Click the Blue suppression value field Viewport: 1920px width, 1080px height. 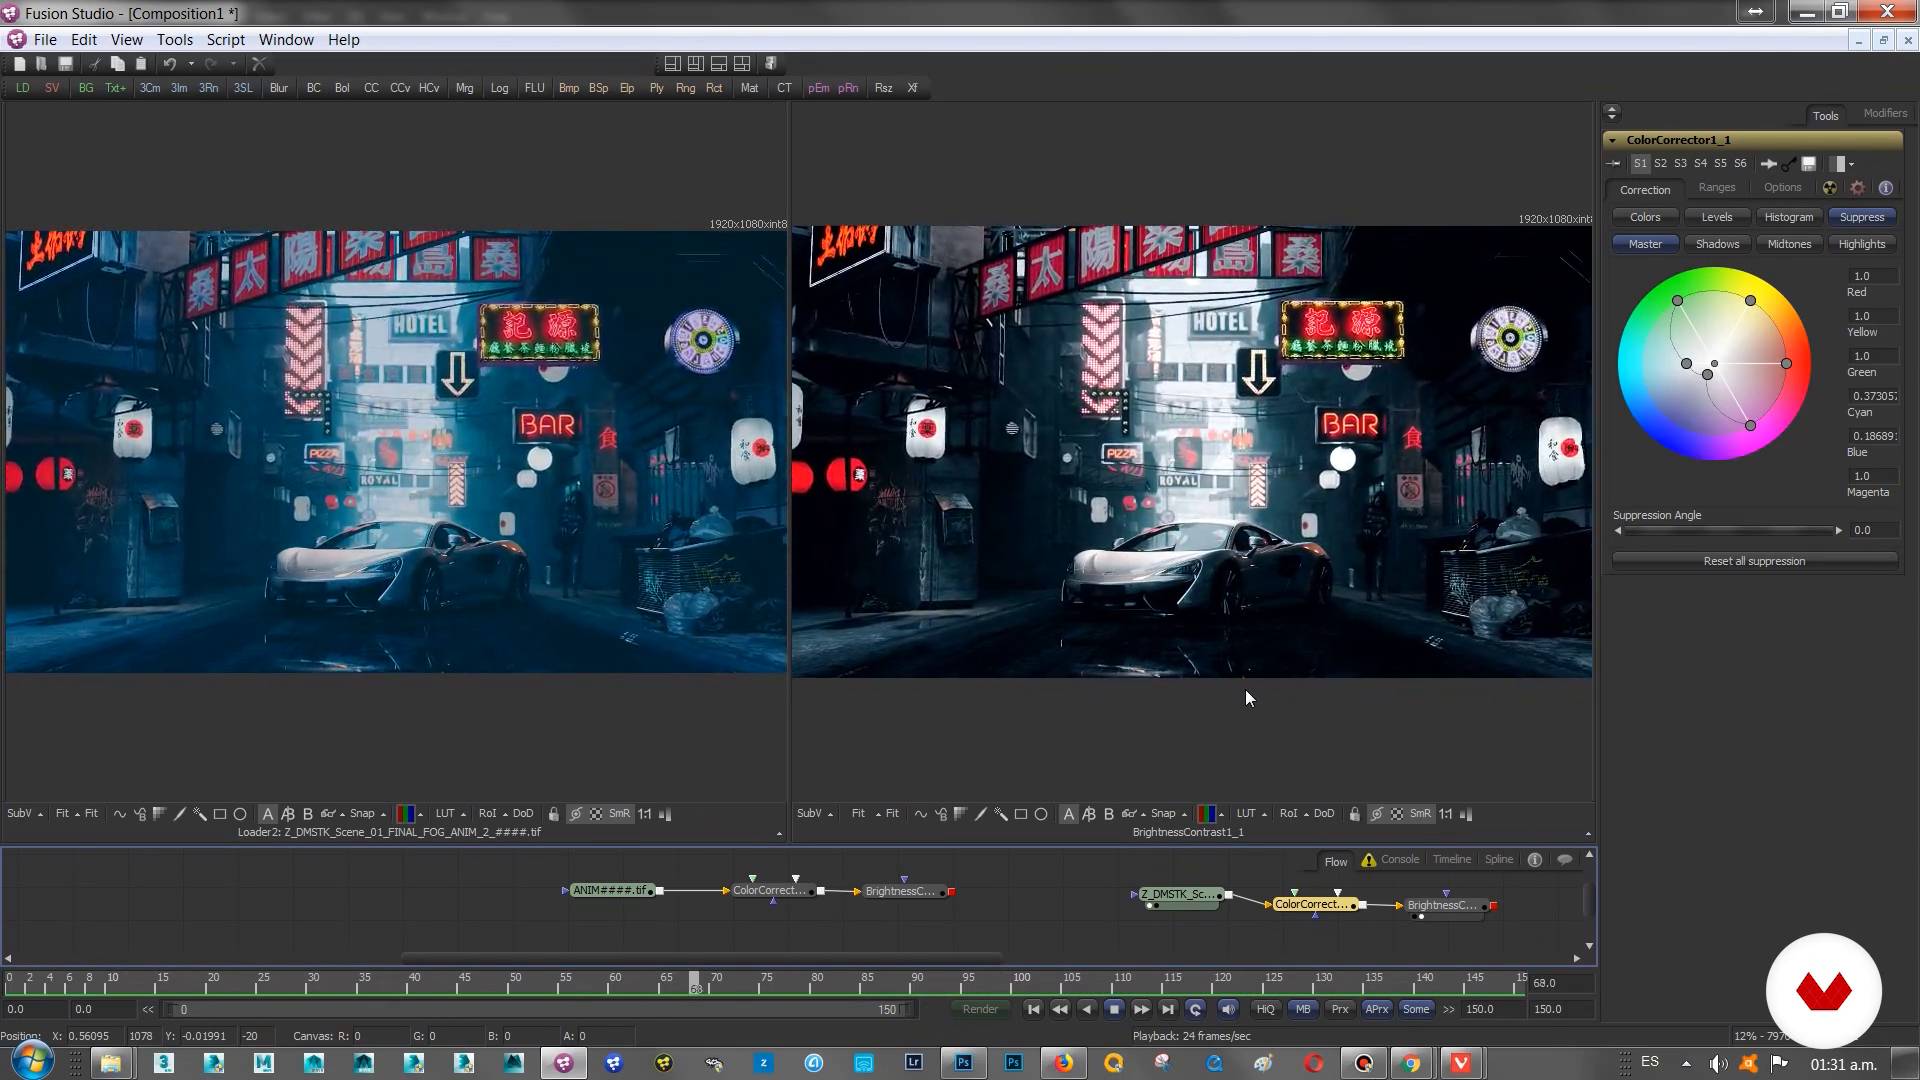point(1872,436)
